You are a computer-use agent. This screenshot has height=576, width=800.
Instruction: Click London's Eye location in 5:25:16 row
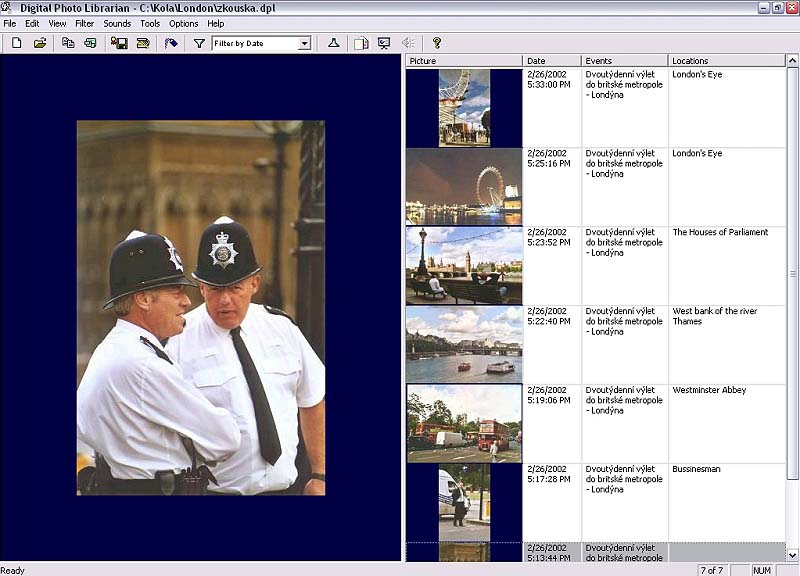[x=697, y=154]
